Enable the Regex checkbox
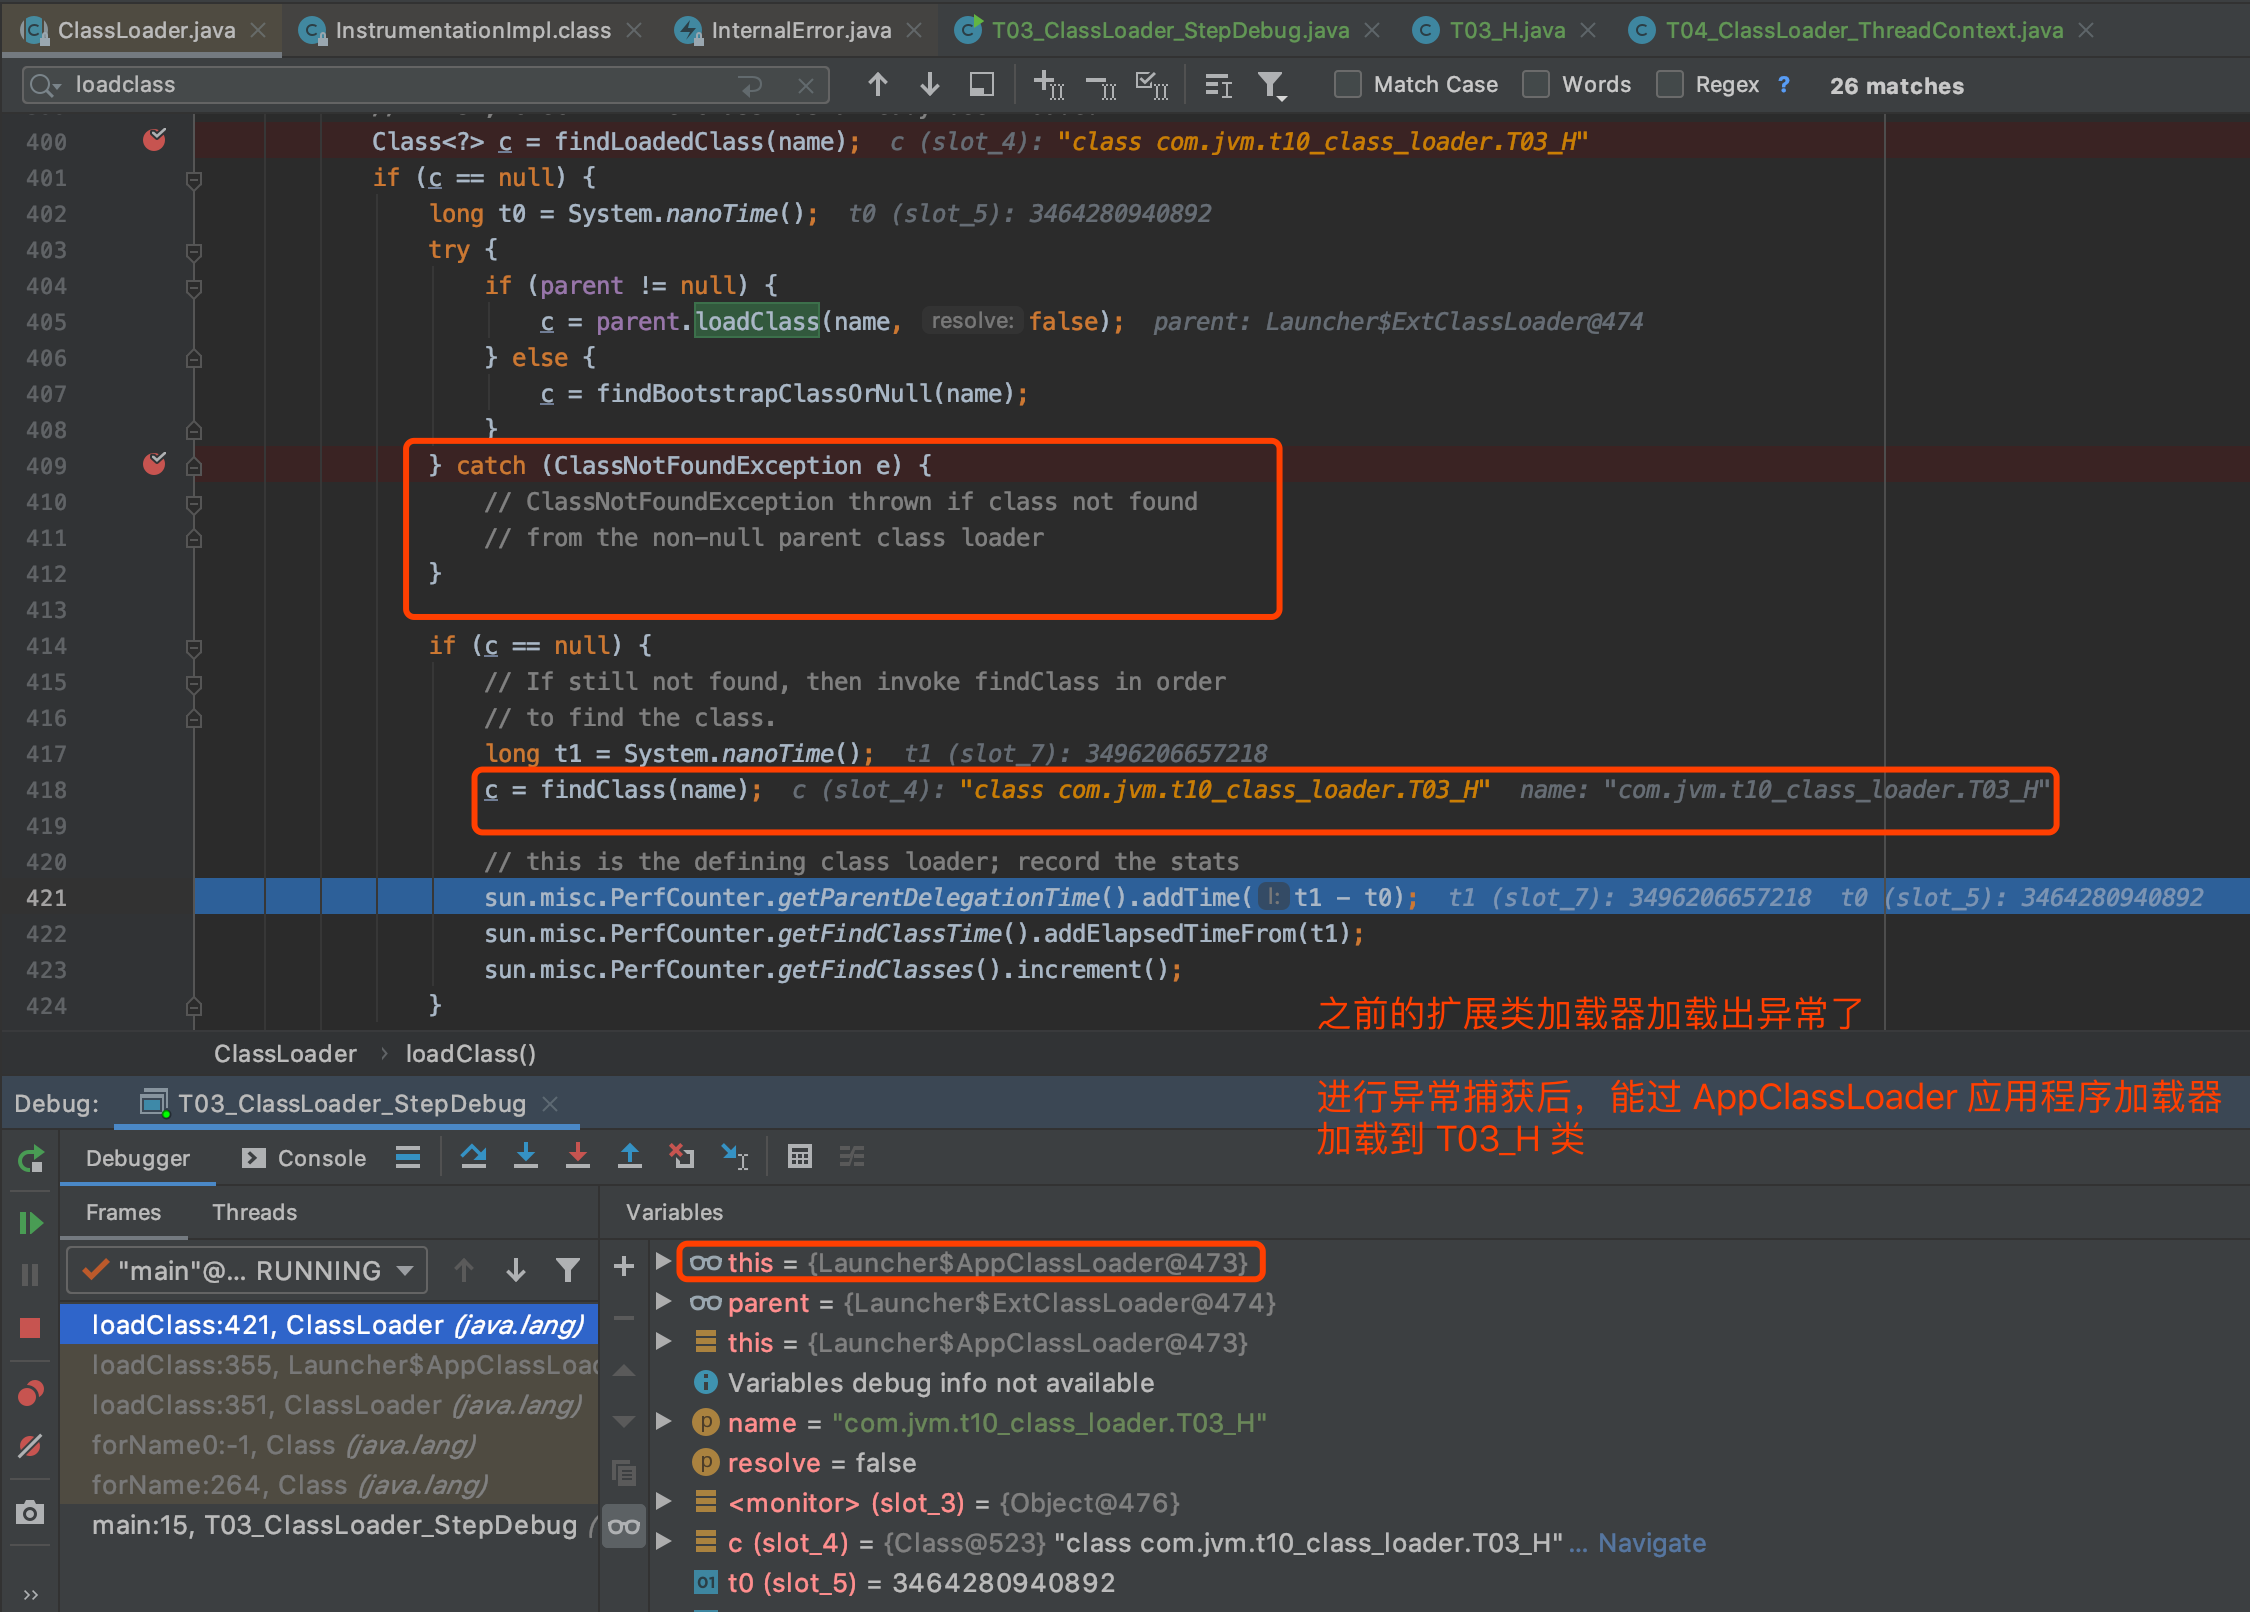The width and height of the screenshot is (2250, 1612). tap(1668, 85)
